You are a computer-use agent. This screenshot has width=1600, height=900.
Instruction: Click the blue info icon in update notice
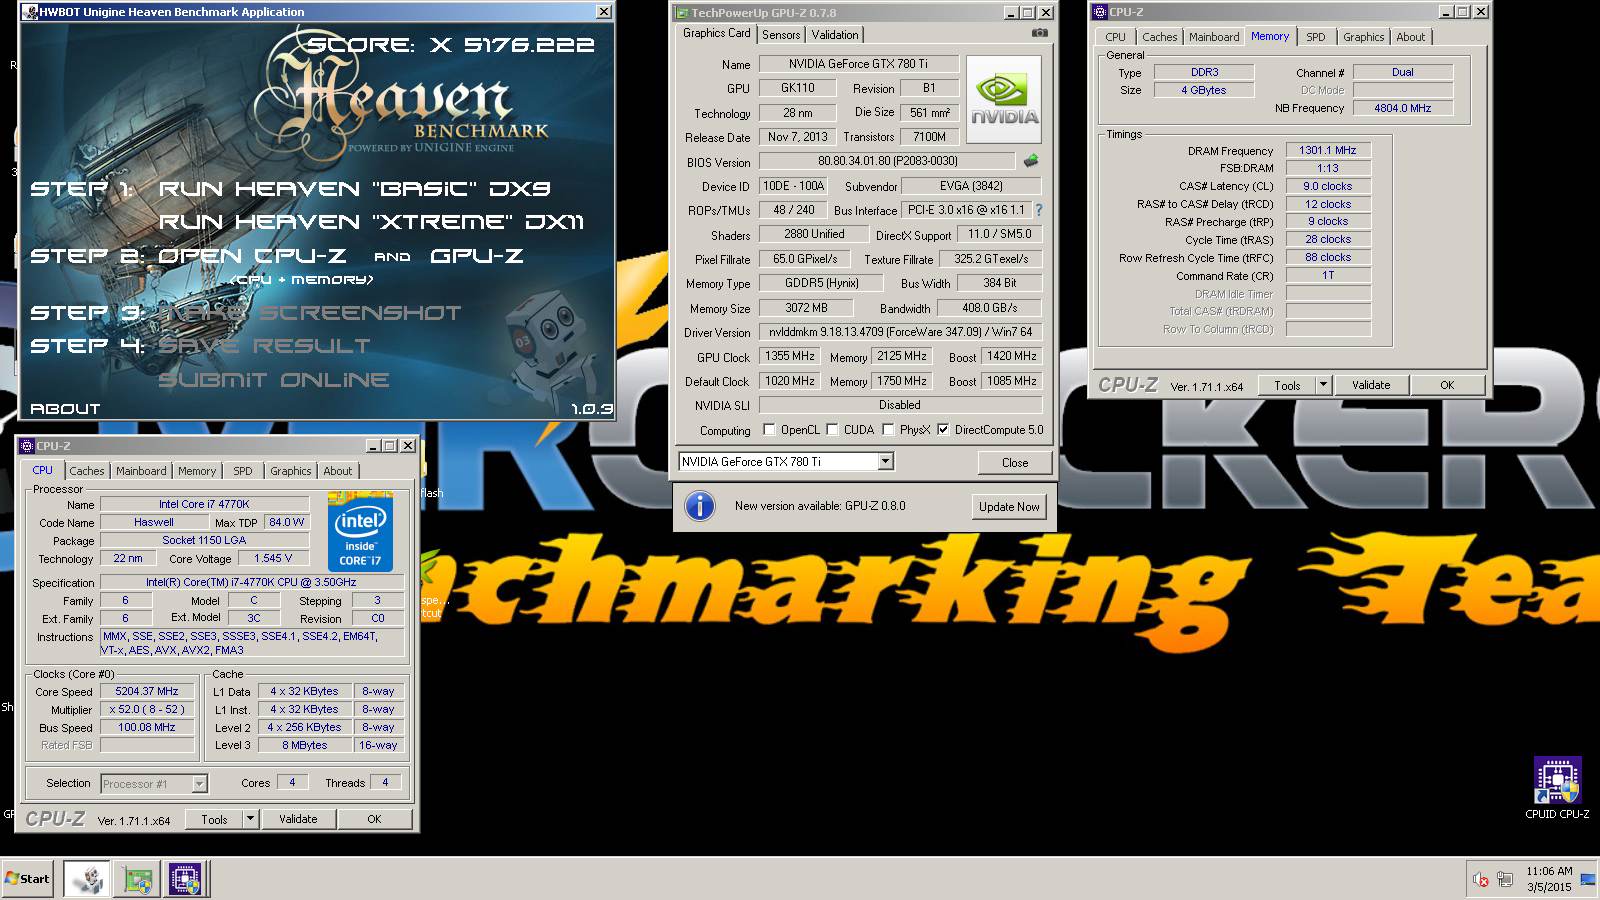coord(700,506)
